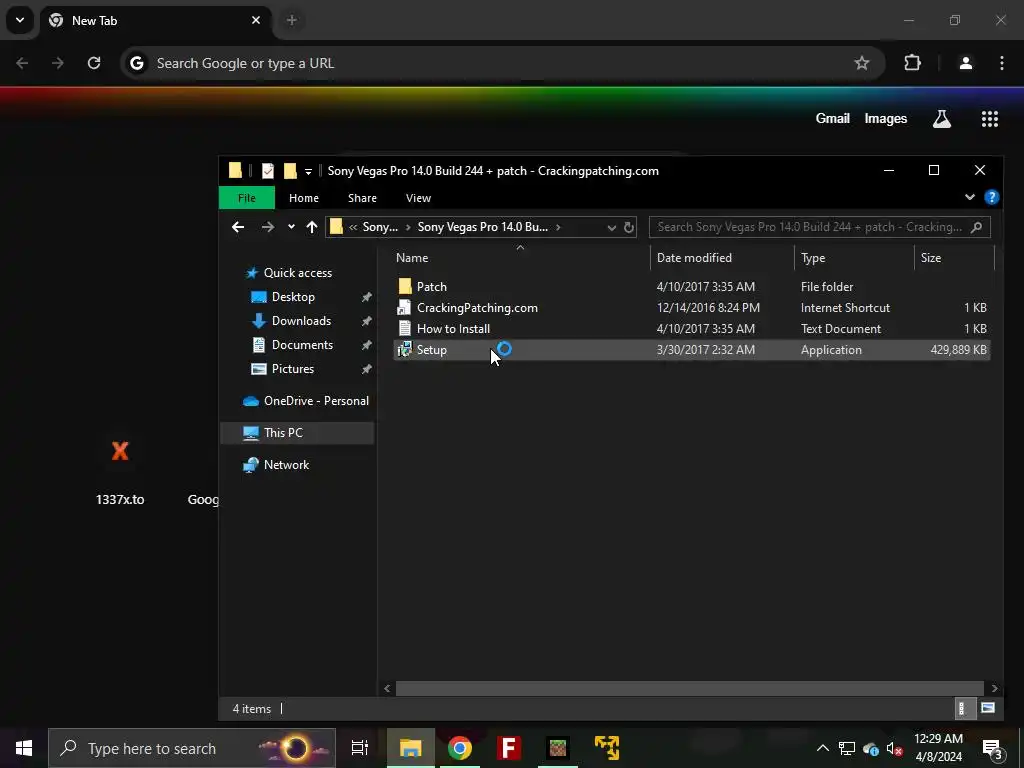Viewport: 1024px width, 768px height.
Task: Open Chrome three-dot menu
Action: [x=1002, y=63]
